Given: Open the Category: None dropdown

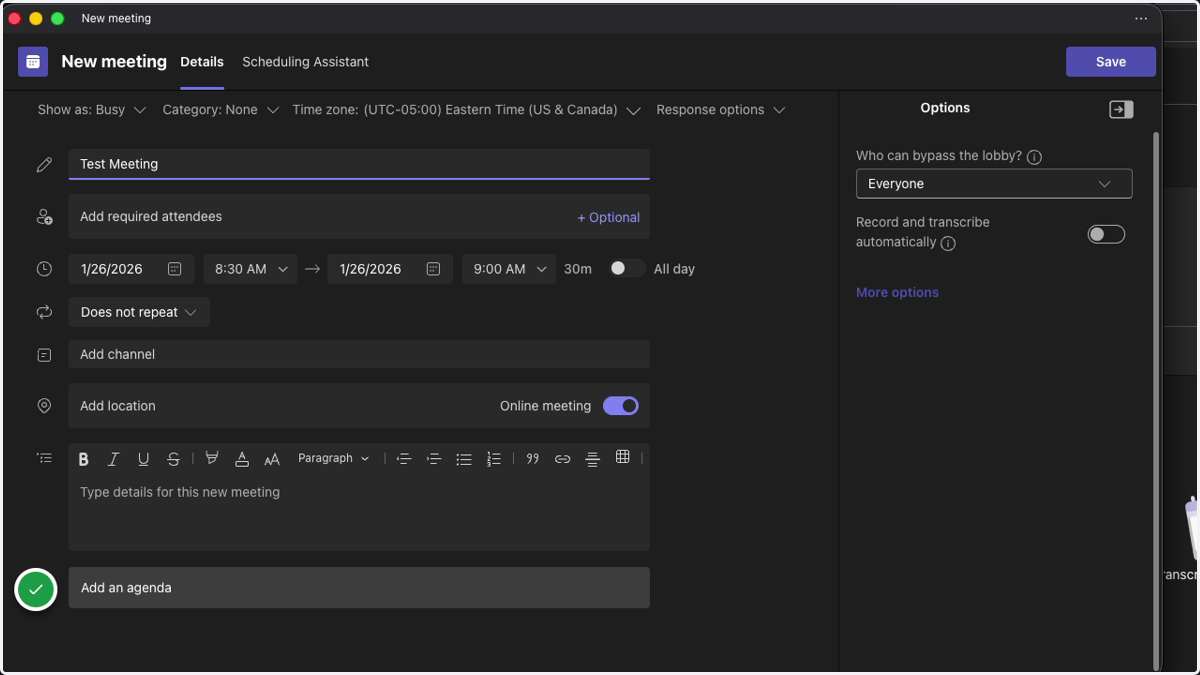Looking at the screenshot, I should 221,110.
